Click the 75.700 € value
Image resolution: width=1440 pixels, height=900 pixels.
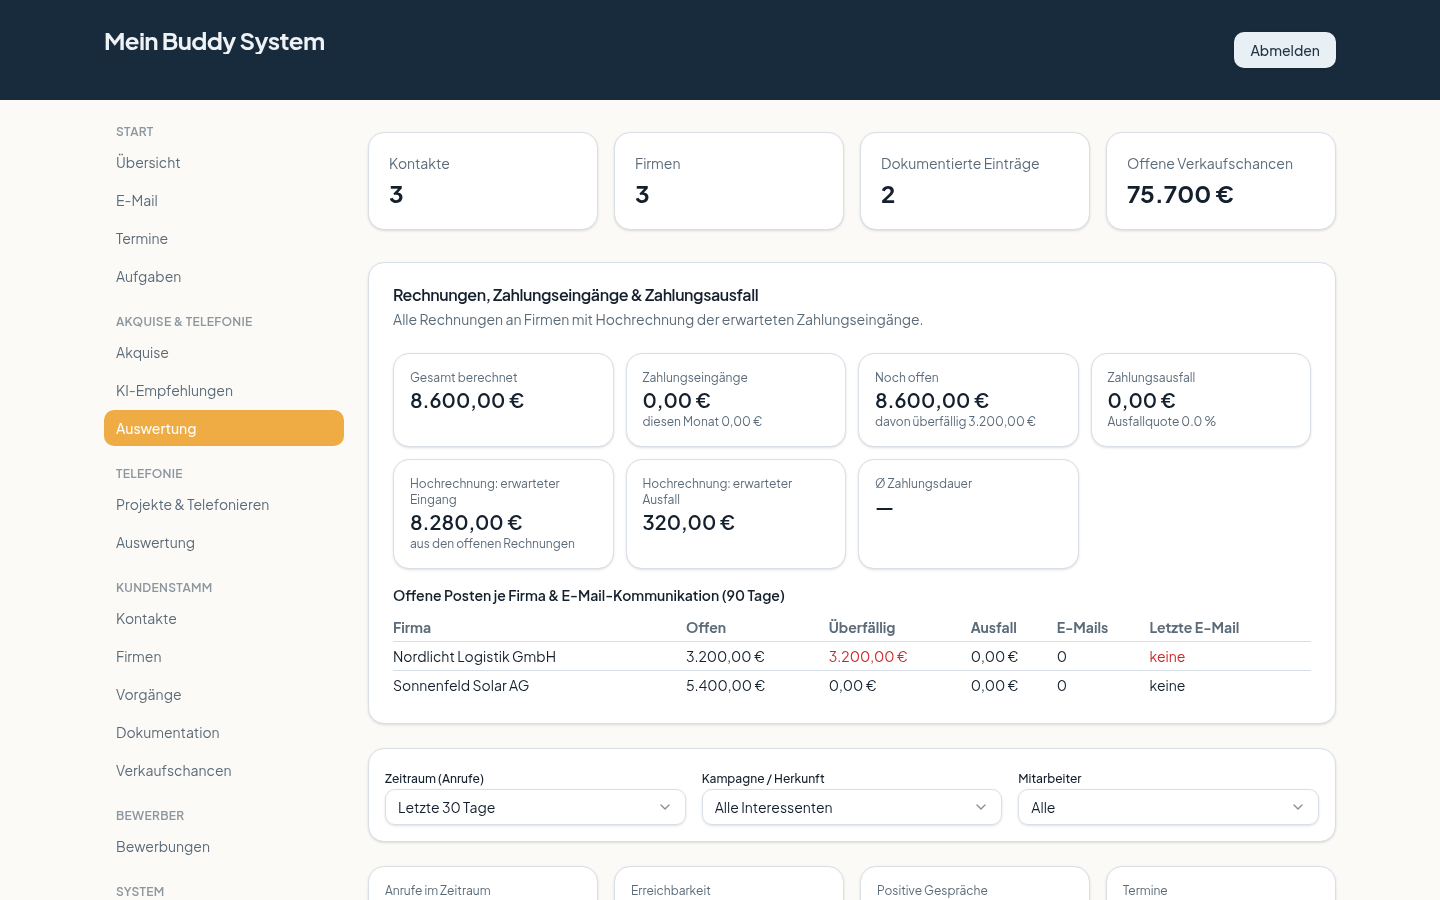(1180, 195)
